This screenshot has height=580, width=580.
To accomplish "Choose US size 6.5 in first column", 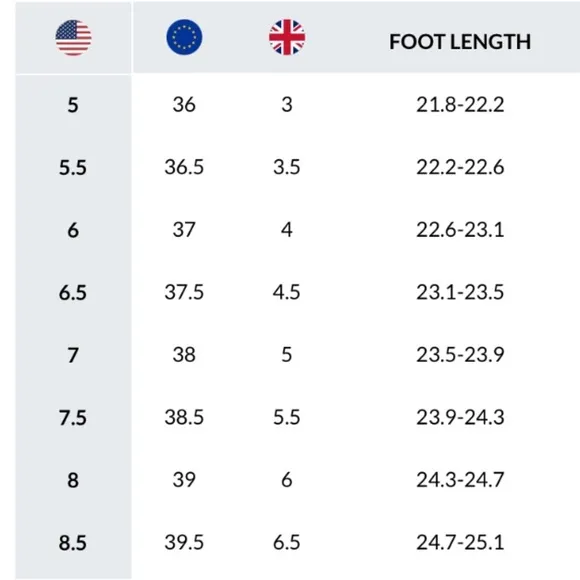I will (x=73, y=293).
